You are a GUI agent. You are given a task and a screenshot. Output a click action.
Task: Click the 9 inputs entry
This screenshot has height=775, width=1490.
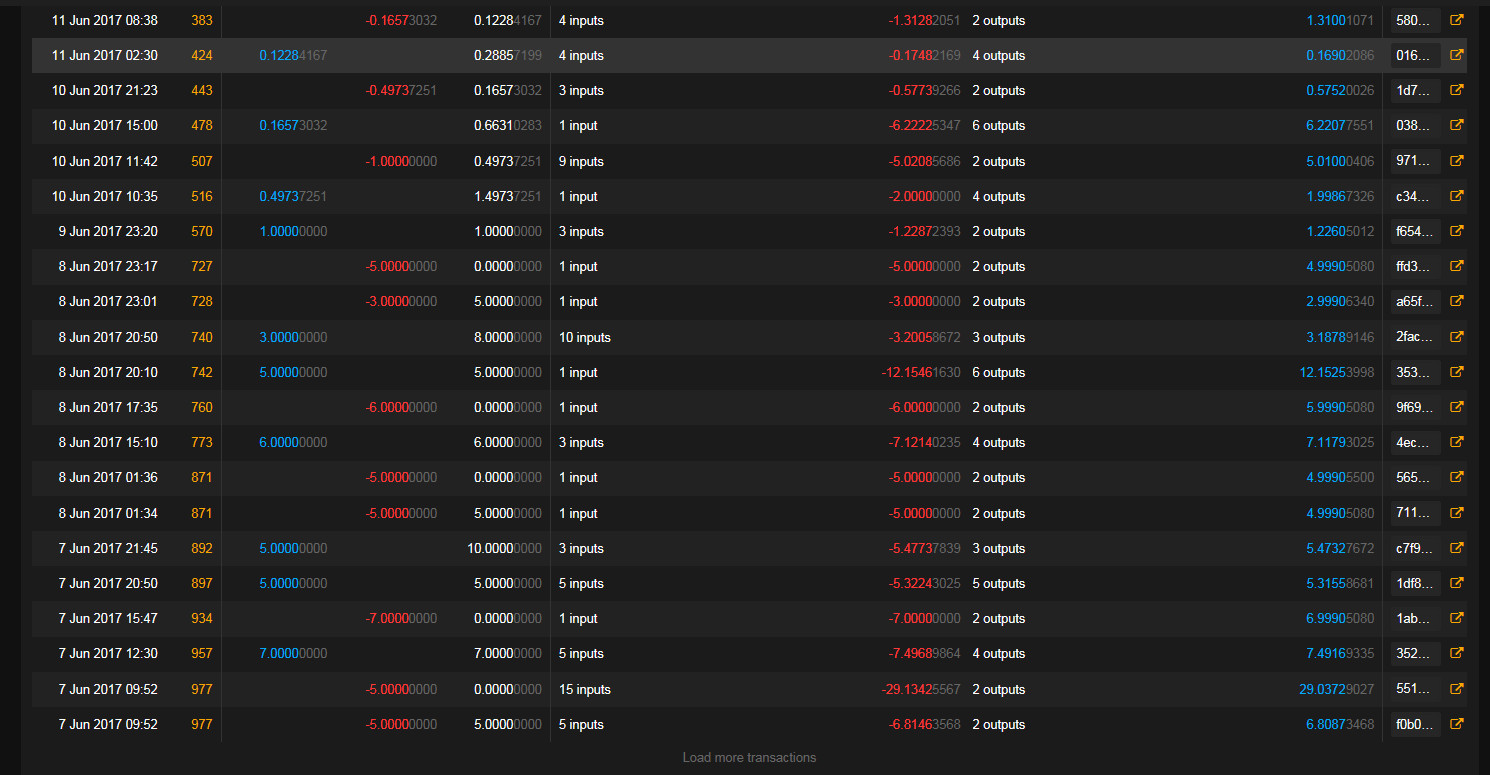pyautogui.click(x=581, y=161)
